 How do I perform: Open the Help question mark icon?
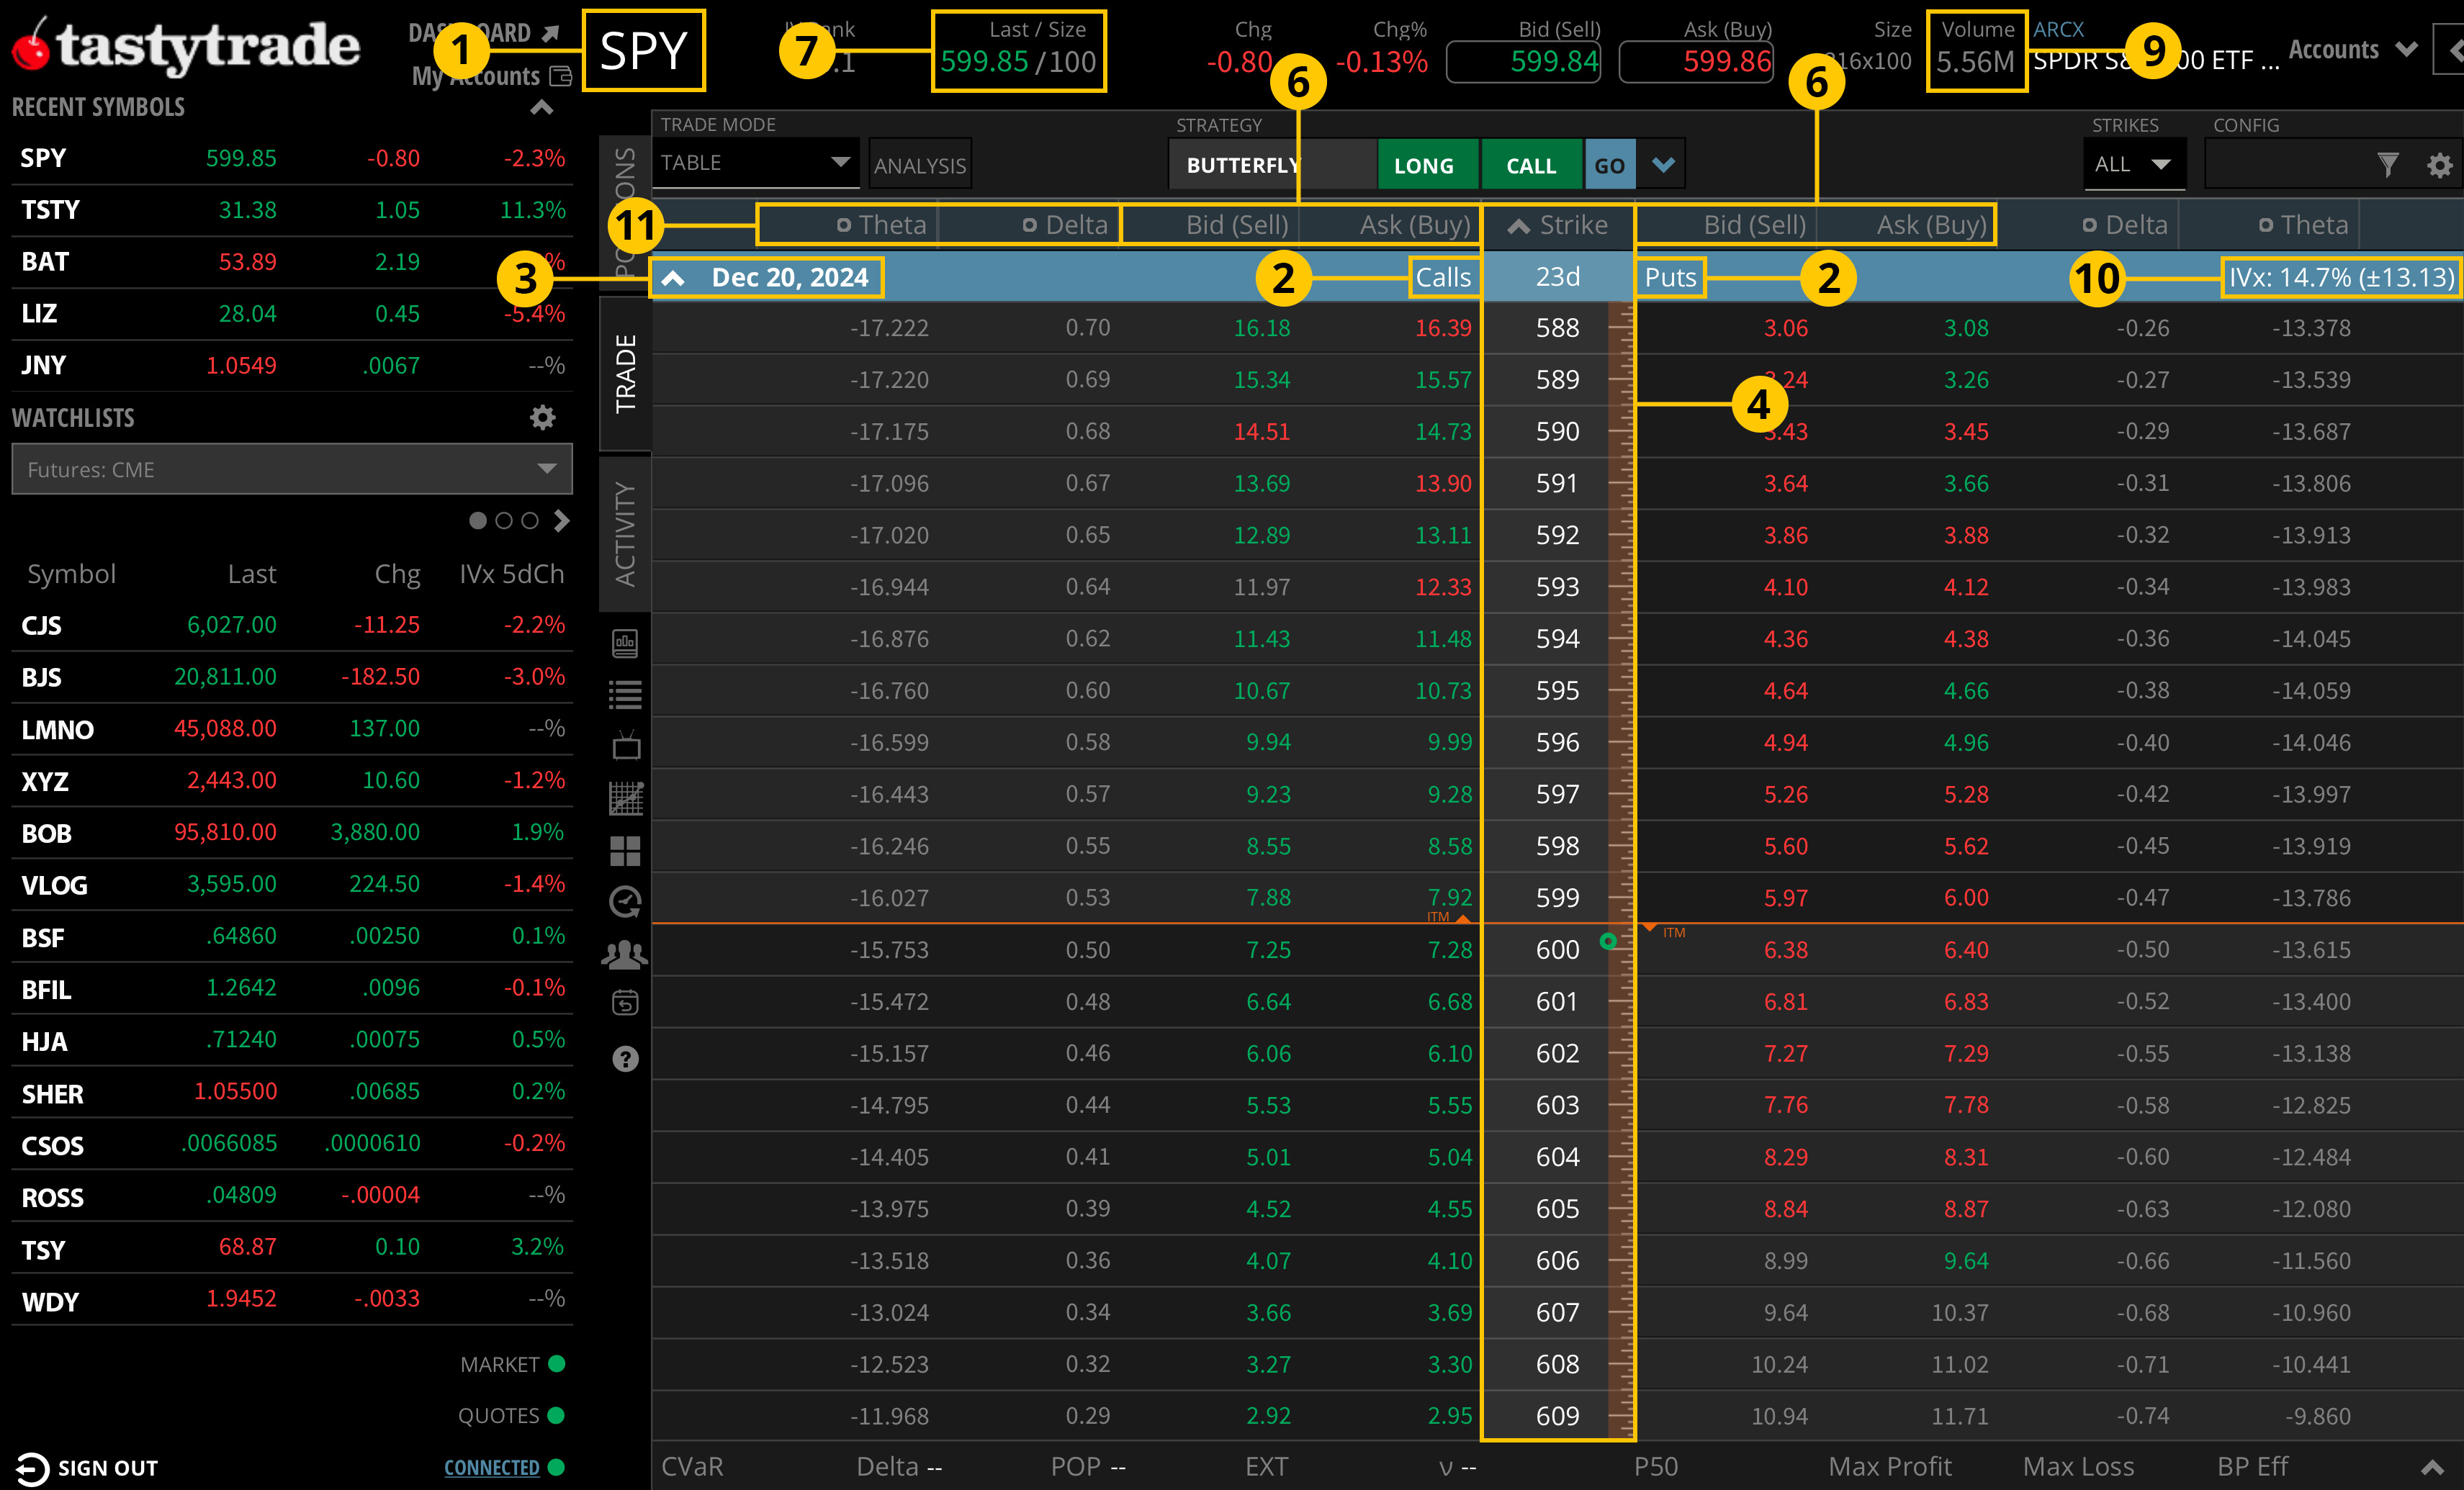click(625, 1058)
